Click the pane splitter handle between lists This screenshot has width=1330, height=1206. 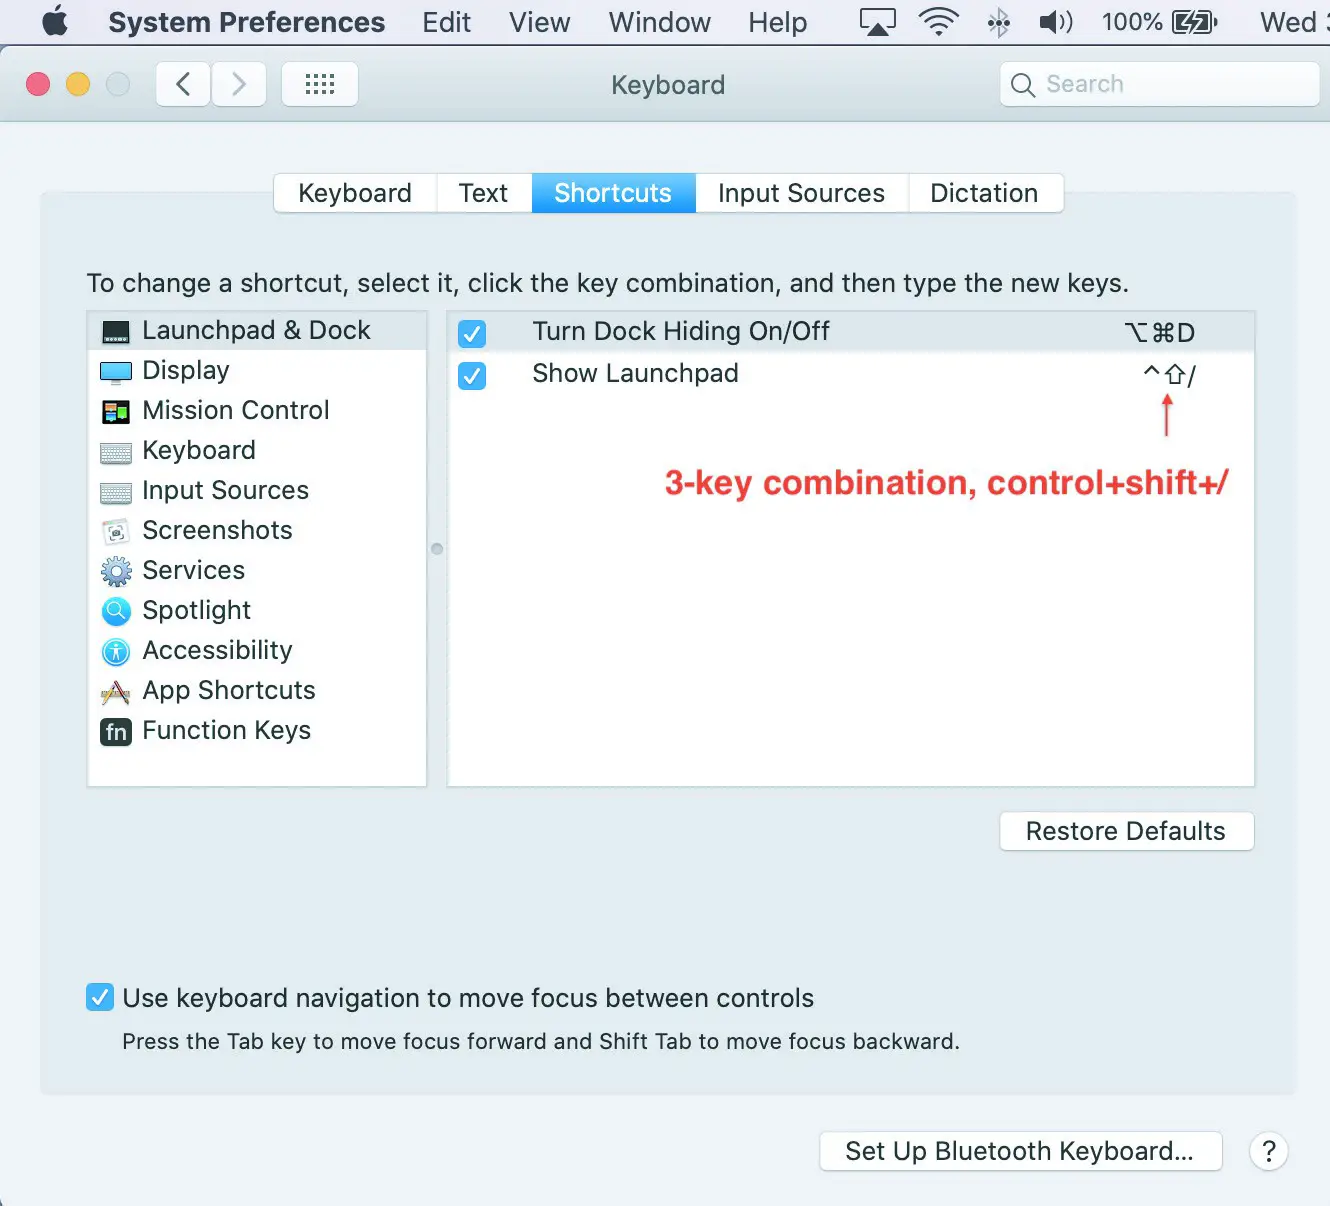(x=437, y=548)
